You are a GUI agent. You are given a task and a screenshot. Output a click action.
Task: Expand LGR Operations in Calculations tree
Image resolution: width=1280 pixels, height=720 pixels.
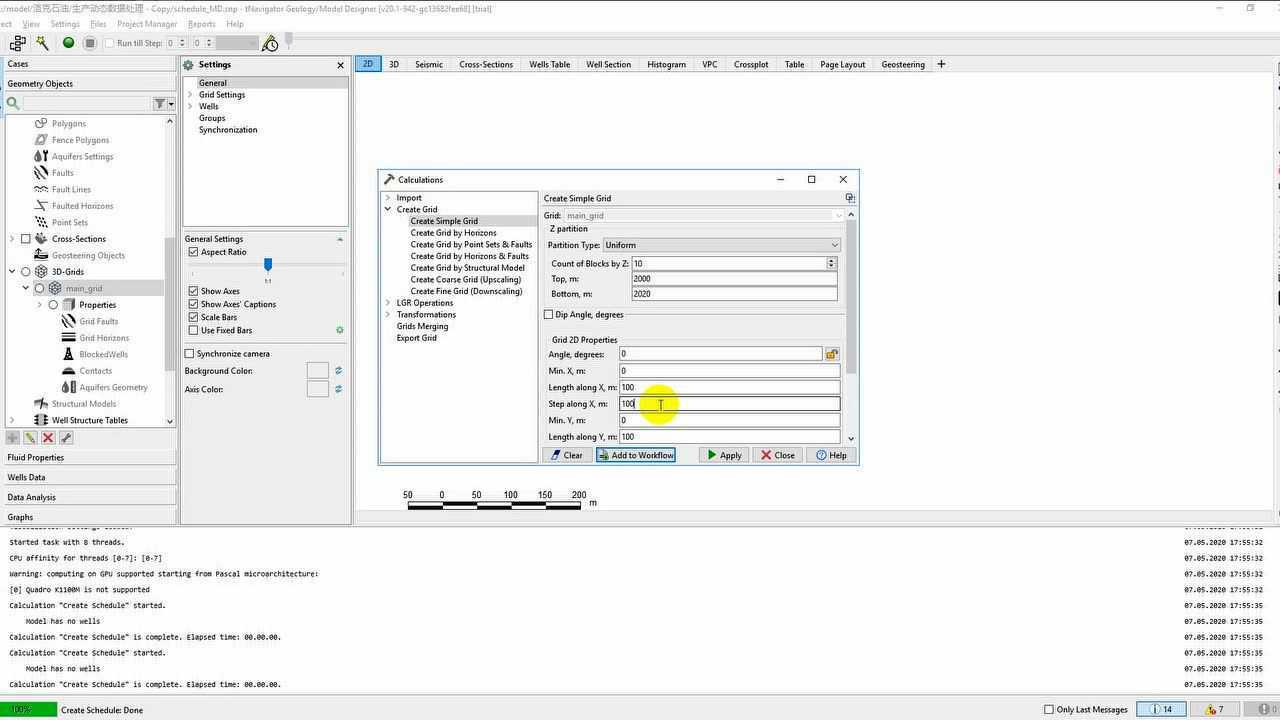click(388, 303)
